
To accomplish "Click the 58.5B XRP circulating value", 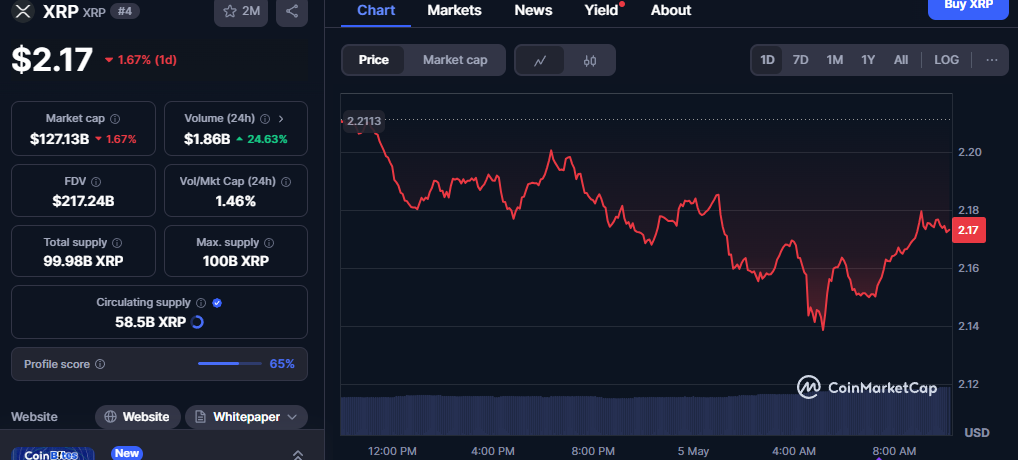I will click(151, 322).
